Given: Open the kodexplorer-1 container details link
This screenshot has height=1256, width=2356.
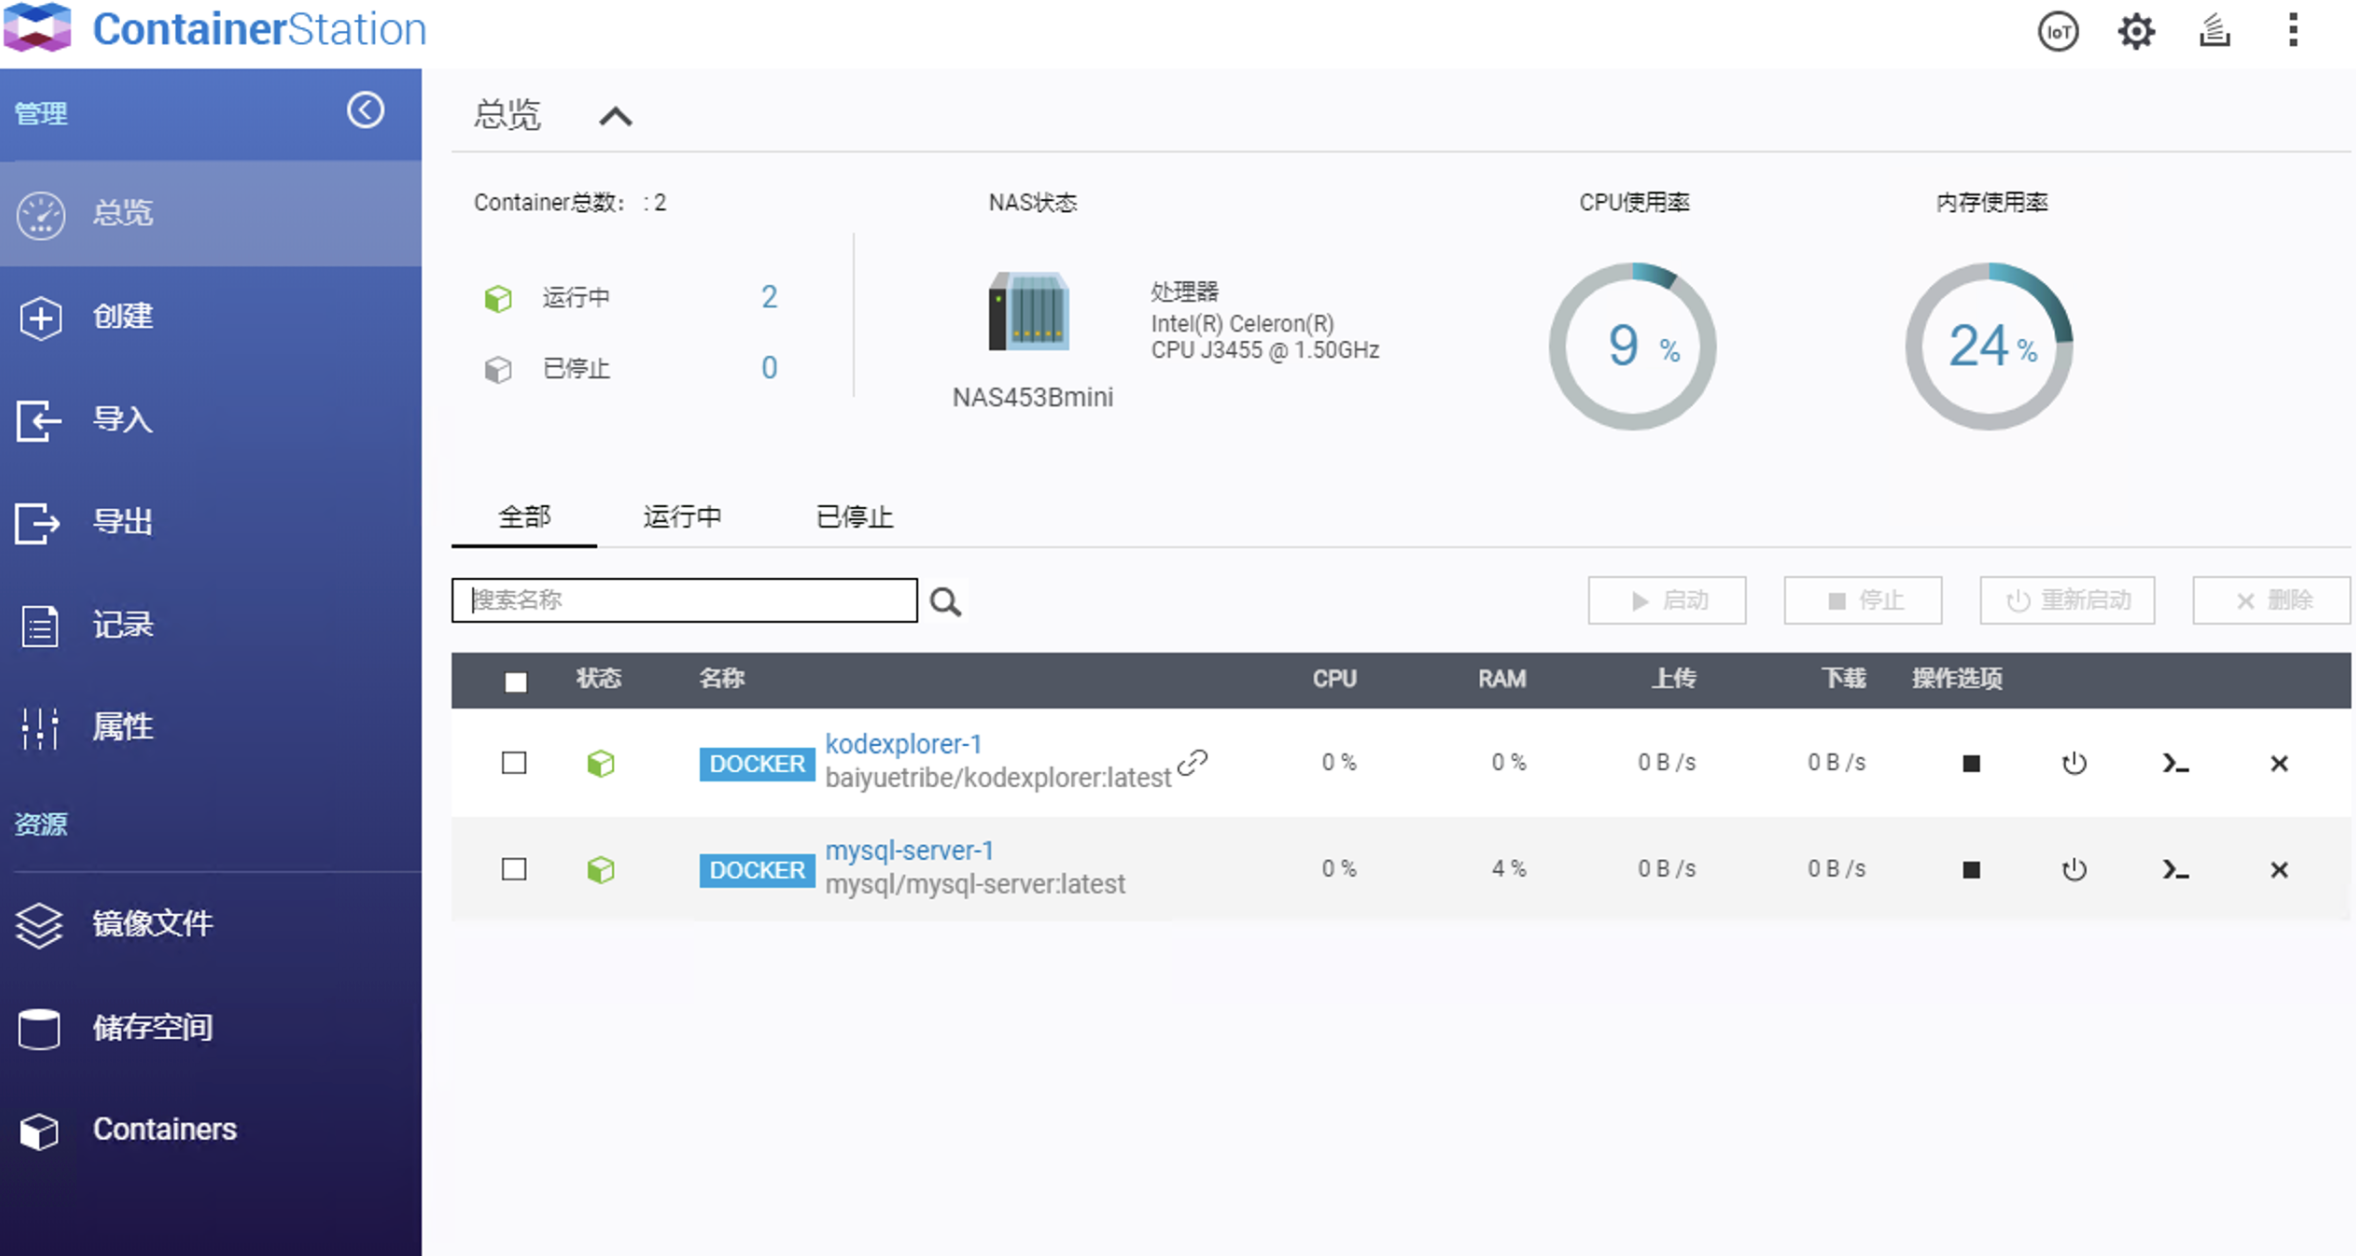Looking at the screenshot, I should pyautogui.click(x=903, y=744).
